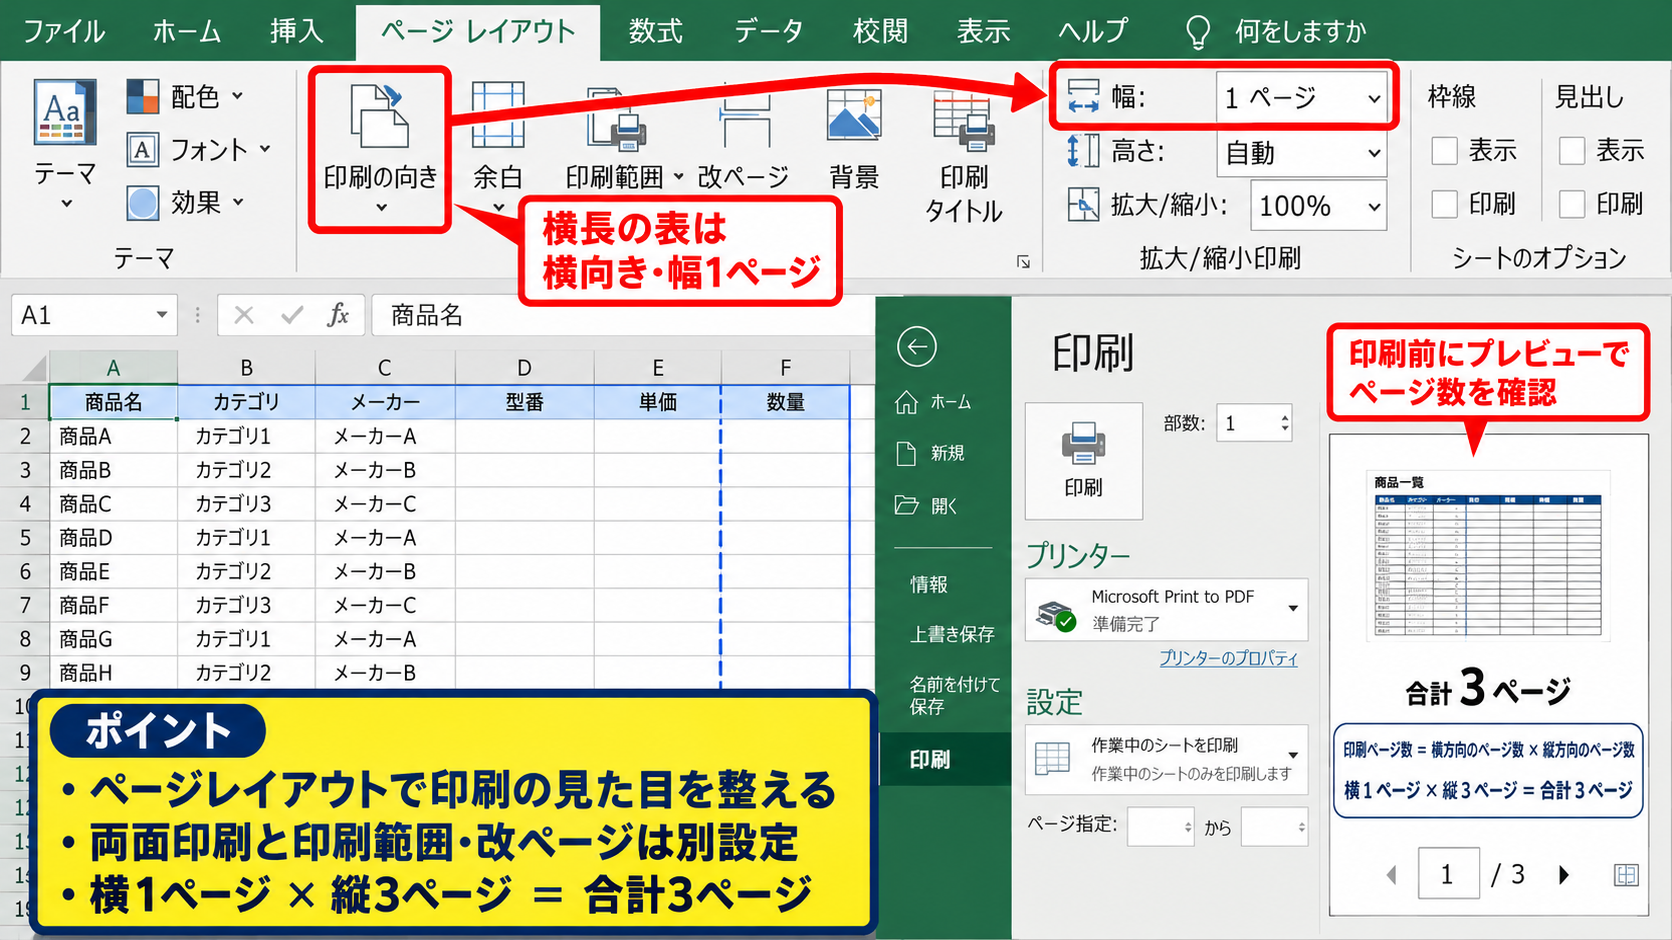This screenshot has height=940, width=1672.
Task: Open the 印刷範囲 print area menu
Action: tap(624, 138)
